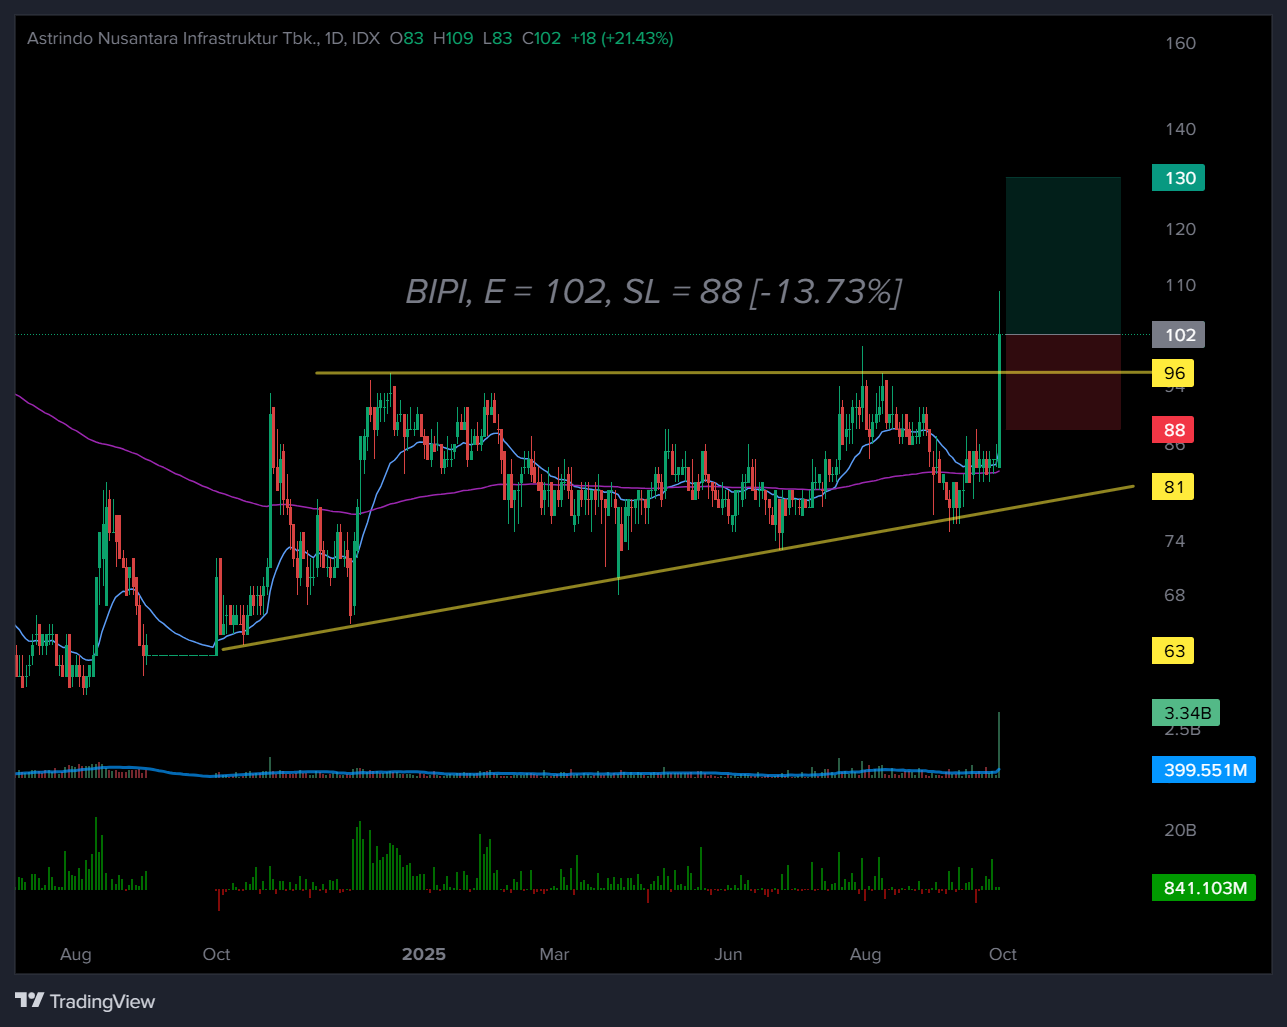
Task: Click the red 88 stop-loss price tag
Action: [1173, 430]
